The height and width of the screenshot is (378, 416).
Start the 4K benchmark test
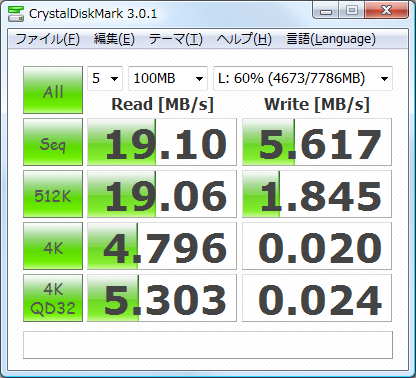pyautogui.click(x=53, y=246)
